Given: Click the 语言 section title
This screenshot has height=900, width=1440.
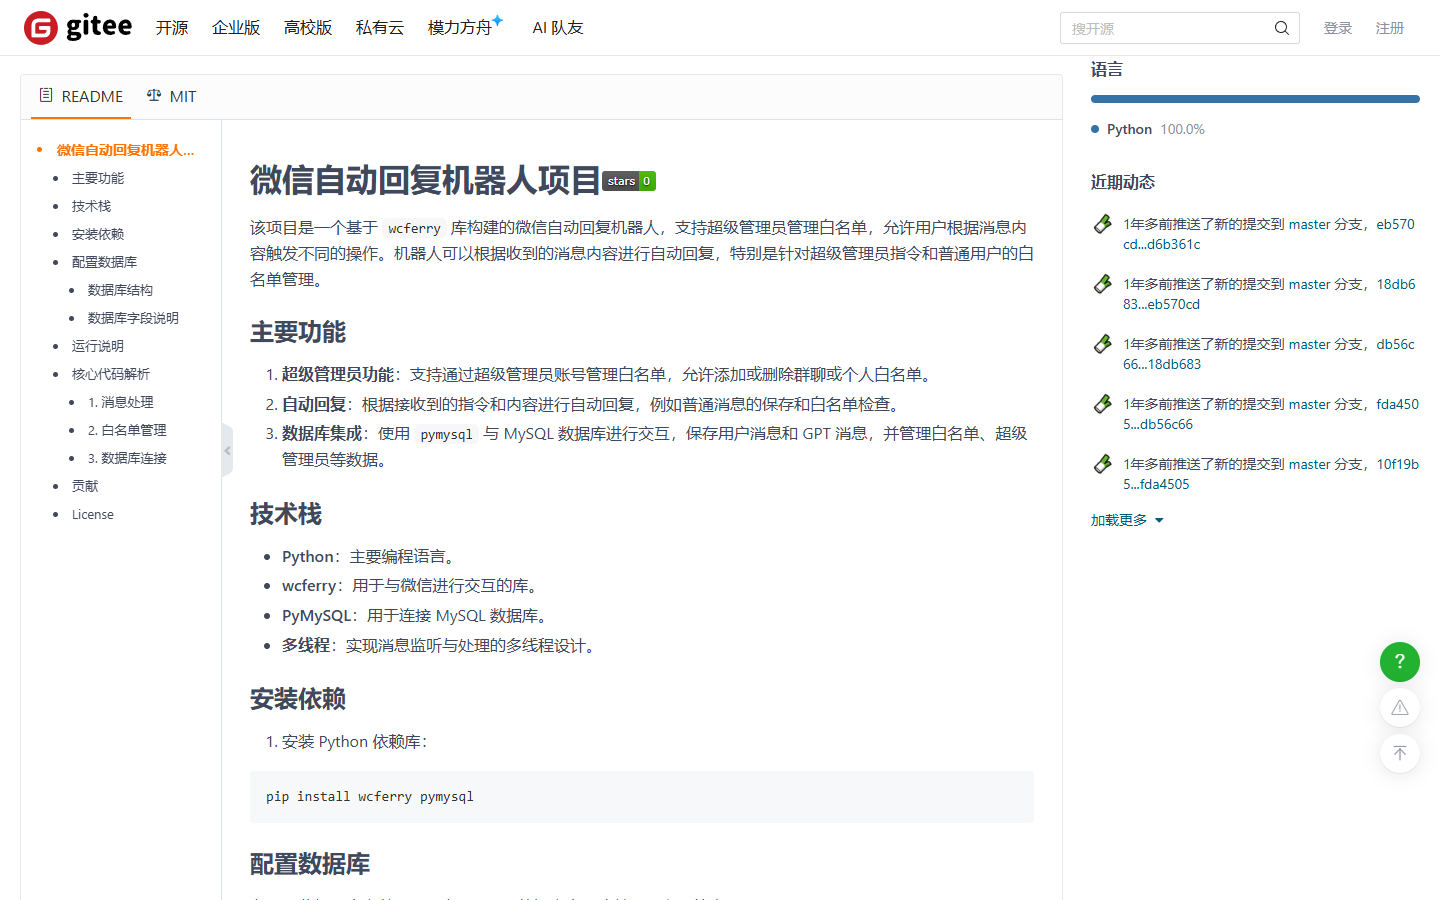Looking at the screenshot, I should pos(1107,69).
